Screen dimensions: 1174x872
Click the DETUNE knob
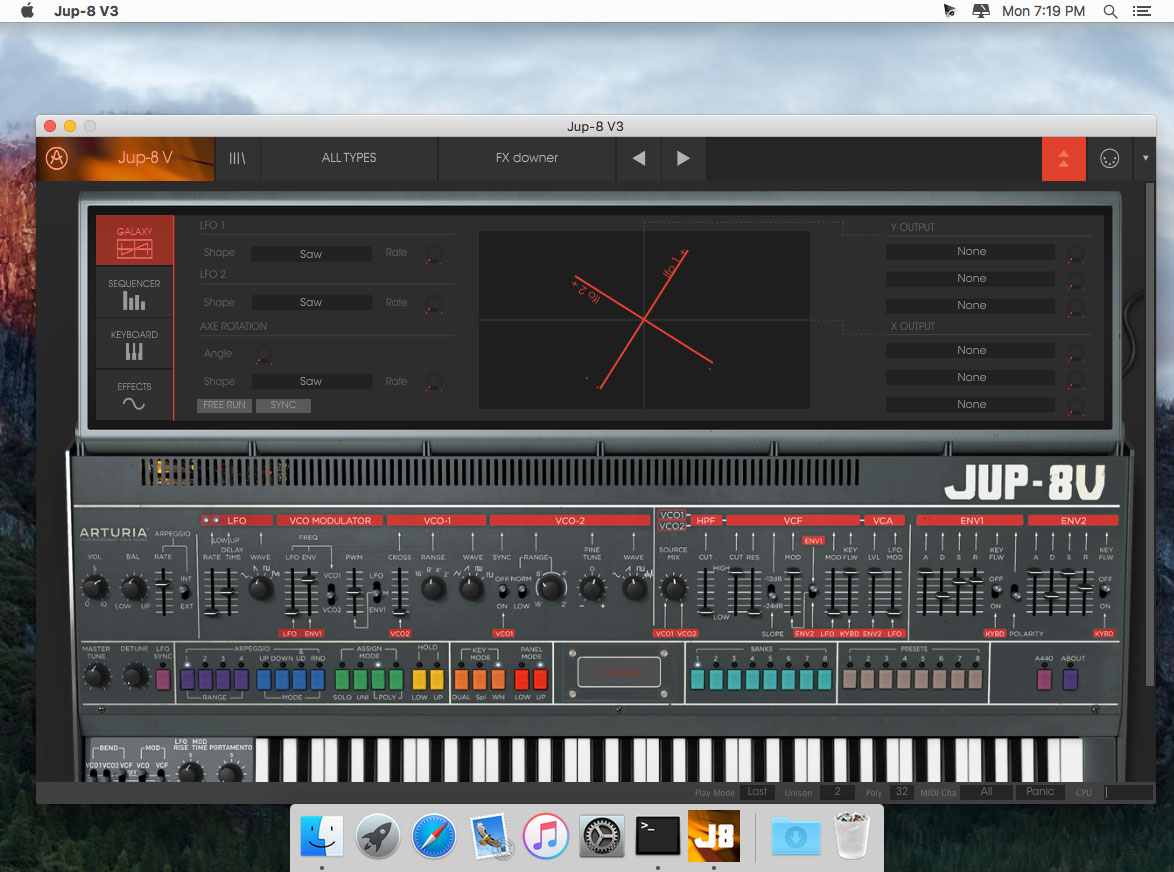134,677
